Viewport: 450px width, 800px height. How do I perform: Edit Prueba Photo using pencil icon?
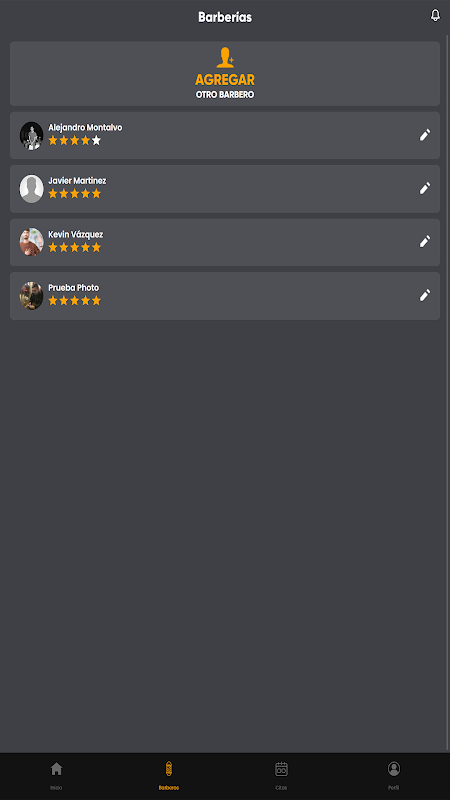[424, 295]
